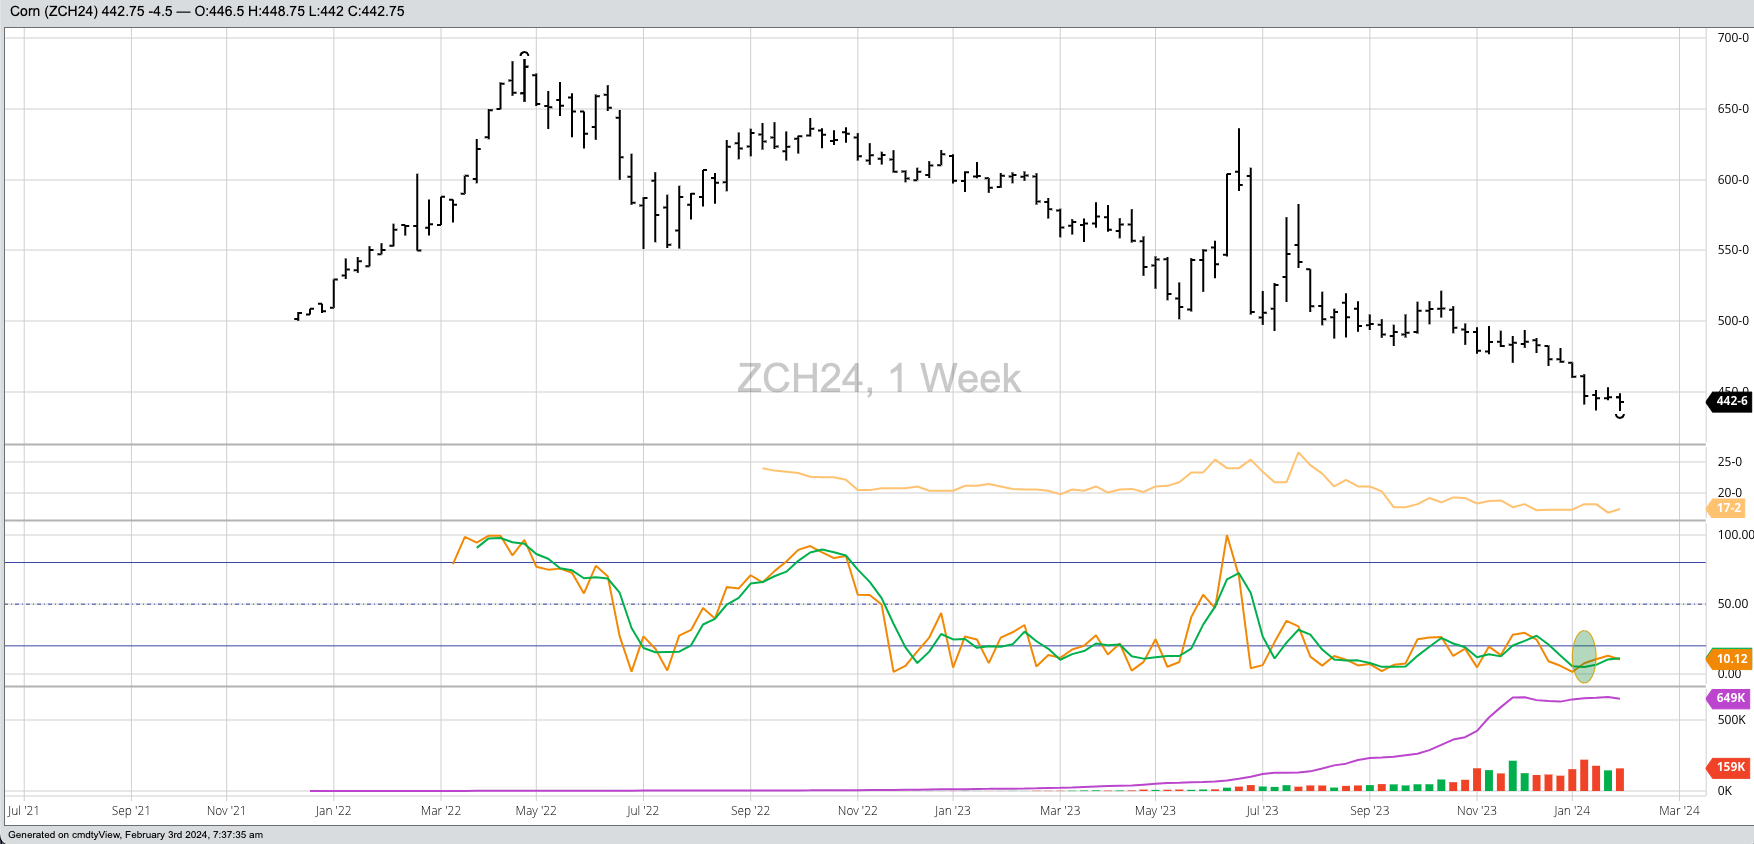Click the orange 17-2 indicator badge

[1729, 508]
